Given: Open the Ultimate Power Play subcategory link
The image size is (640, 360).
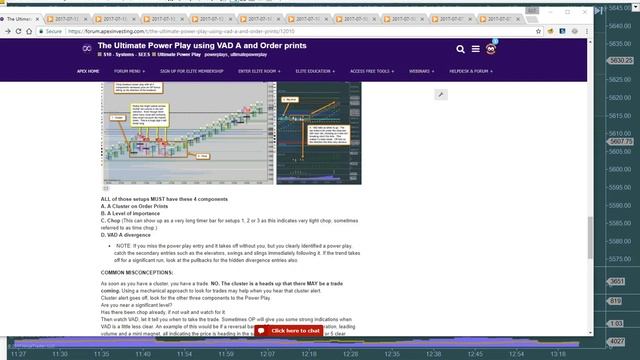Looking at the screenshot, I should [179, 54].
